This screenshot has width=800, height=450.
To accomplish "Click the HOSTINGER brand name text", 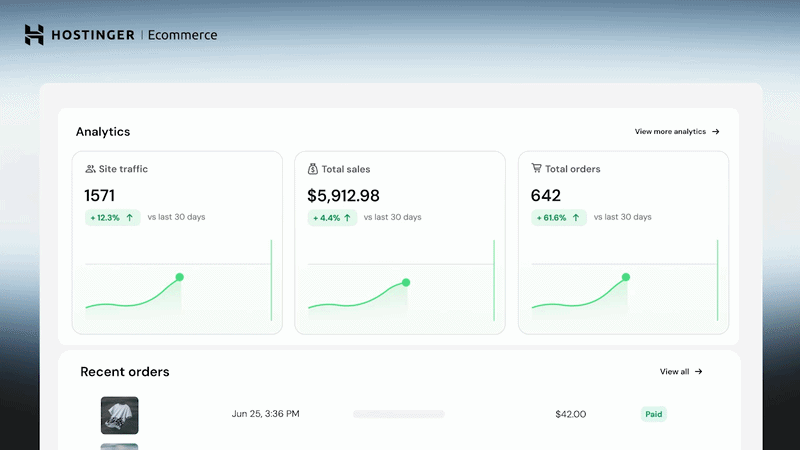I will pos(93,35).
